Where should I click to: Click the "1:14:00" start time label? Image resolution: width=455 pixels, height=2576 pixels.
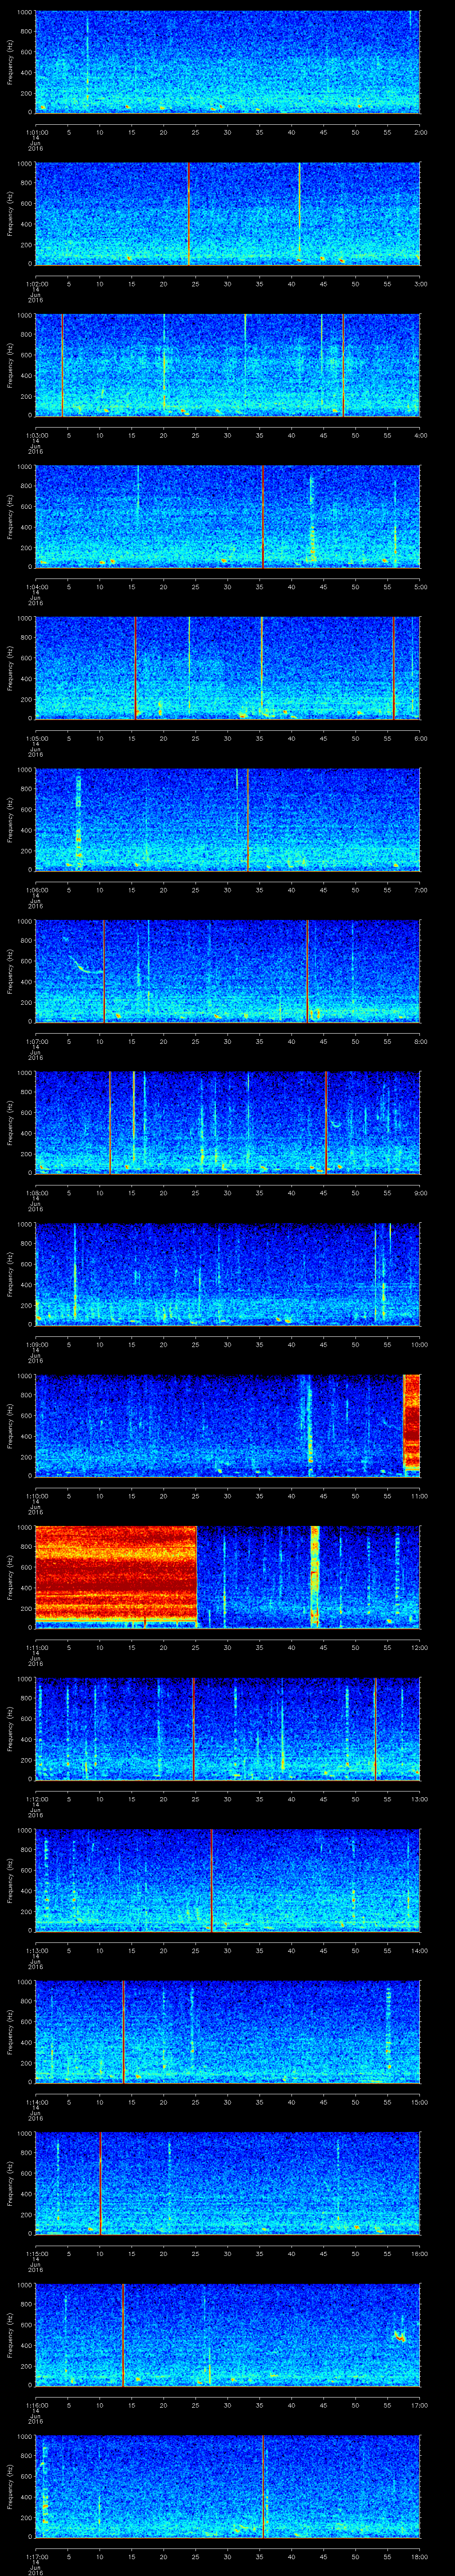(36, 2102)
